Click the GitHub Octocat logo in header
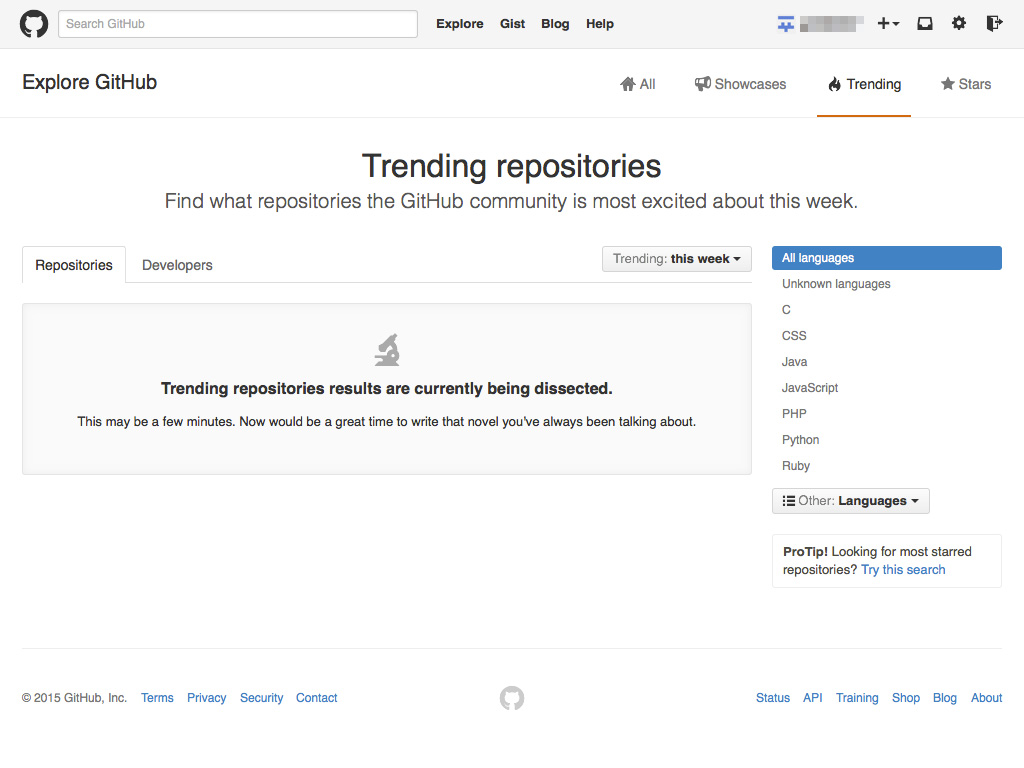The image size is (1024, 768). pyautogui.click(x=34, y=24)
